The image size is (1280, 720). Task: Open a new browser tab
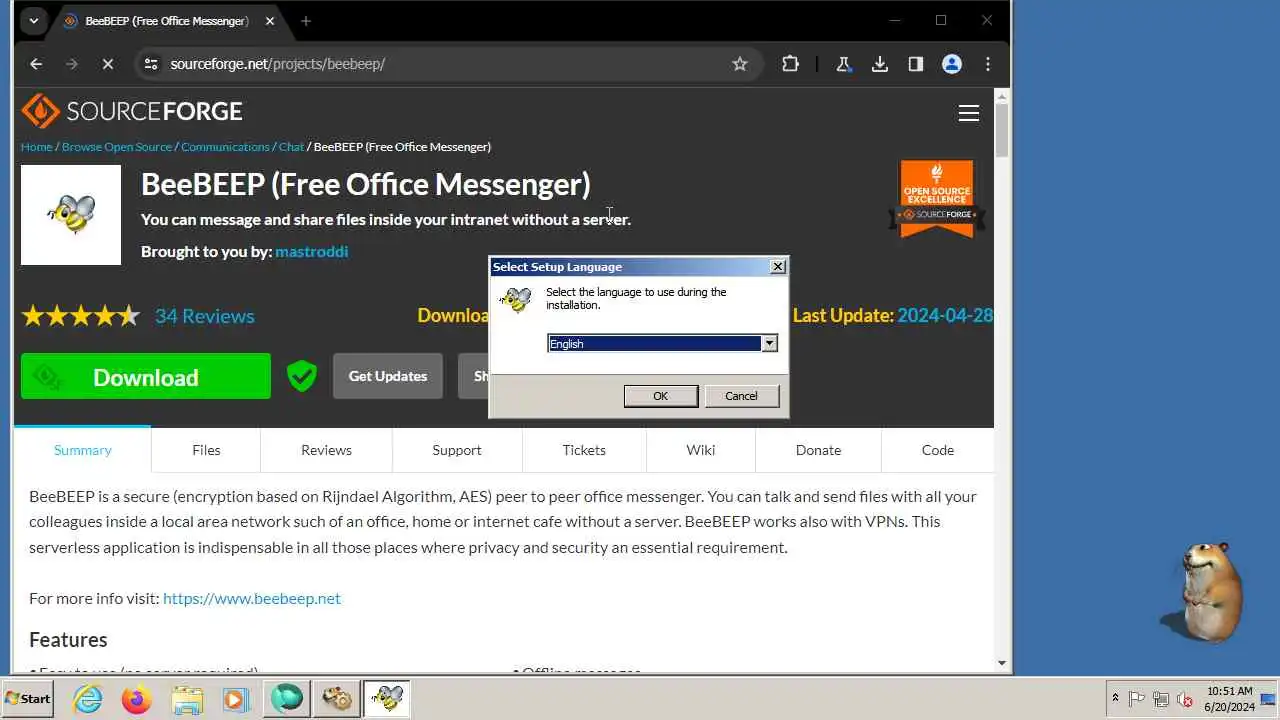[x=306, y=21]
